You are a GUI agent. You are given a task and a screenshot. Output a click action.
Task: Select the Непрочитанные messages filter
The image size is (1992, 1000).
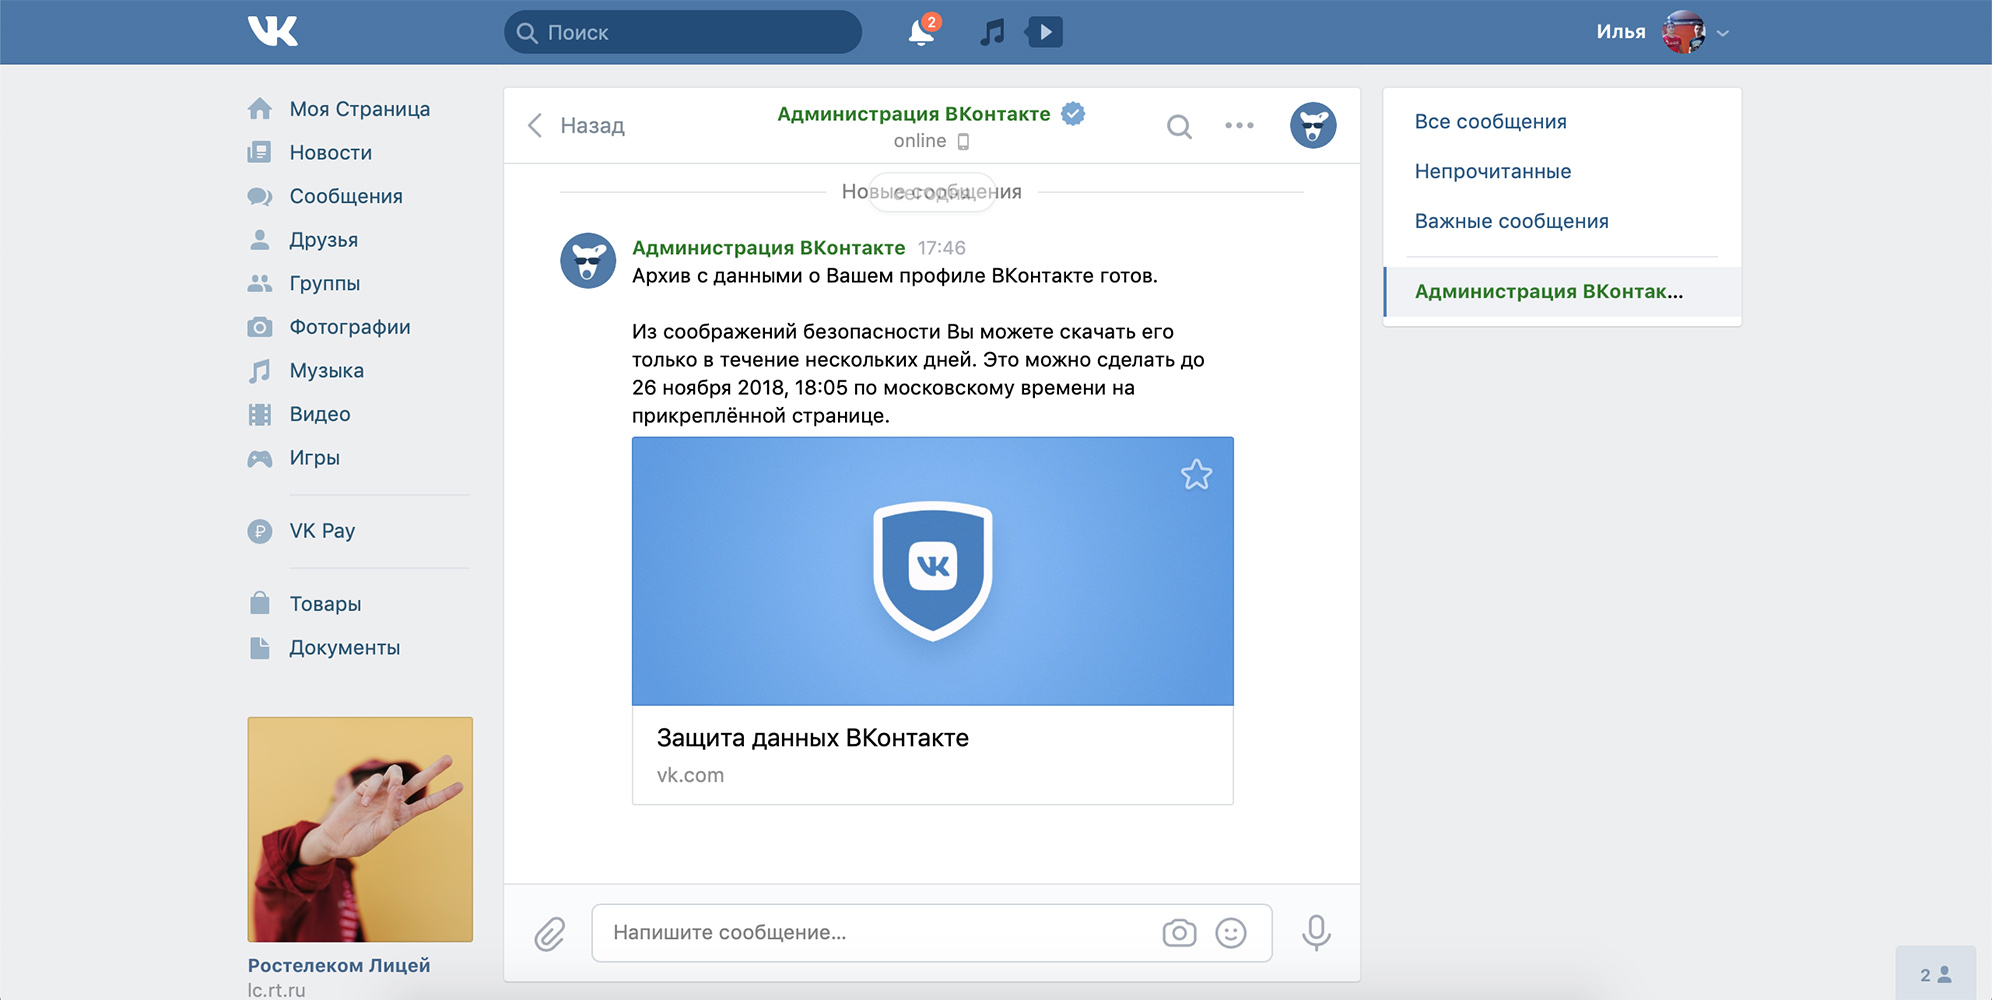click(1492, 171)
